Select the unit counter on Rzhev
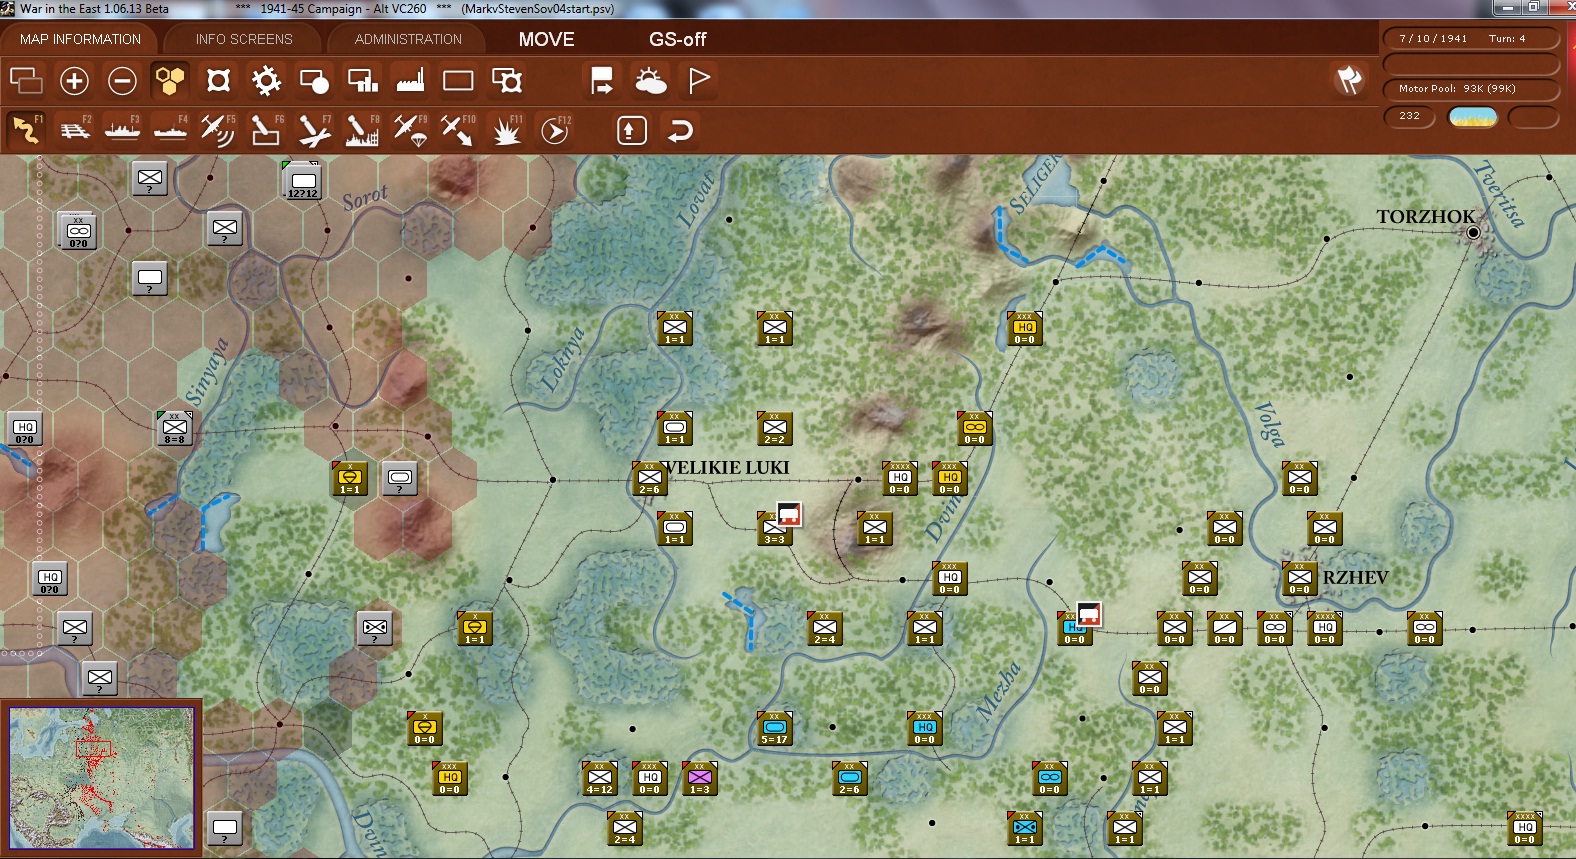The height and width of the screenshot is (859, 1576). pyautogui.click(x=1299, y=578)
